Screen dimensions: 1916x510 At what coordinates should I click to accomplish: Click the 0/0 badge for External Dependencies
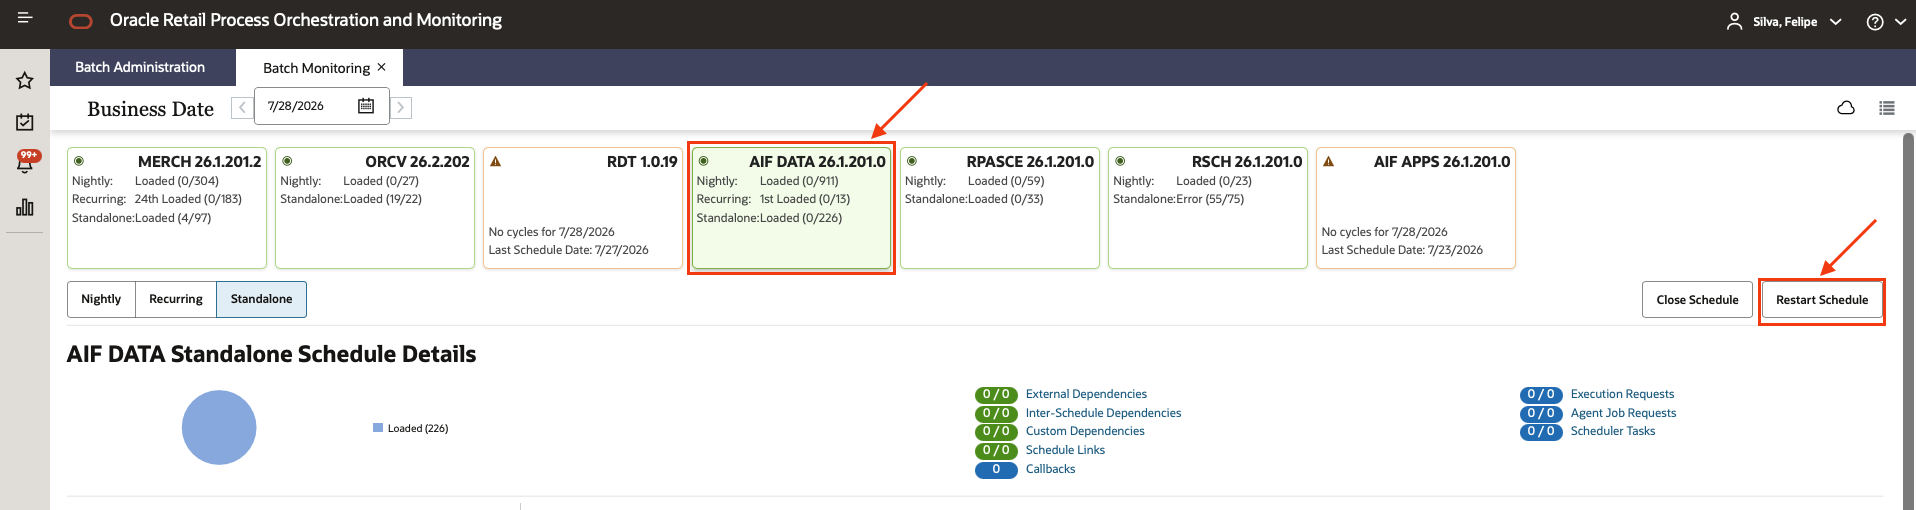[996, 394]
